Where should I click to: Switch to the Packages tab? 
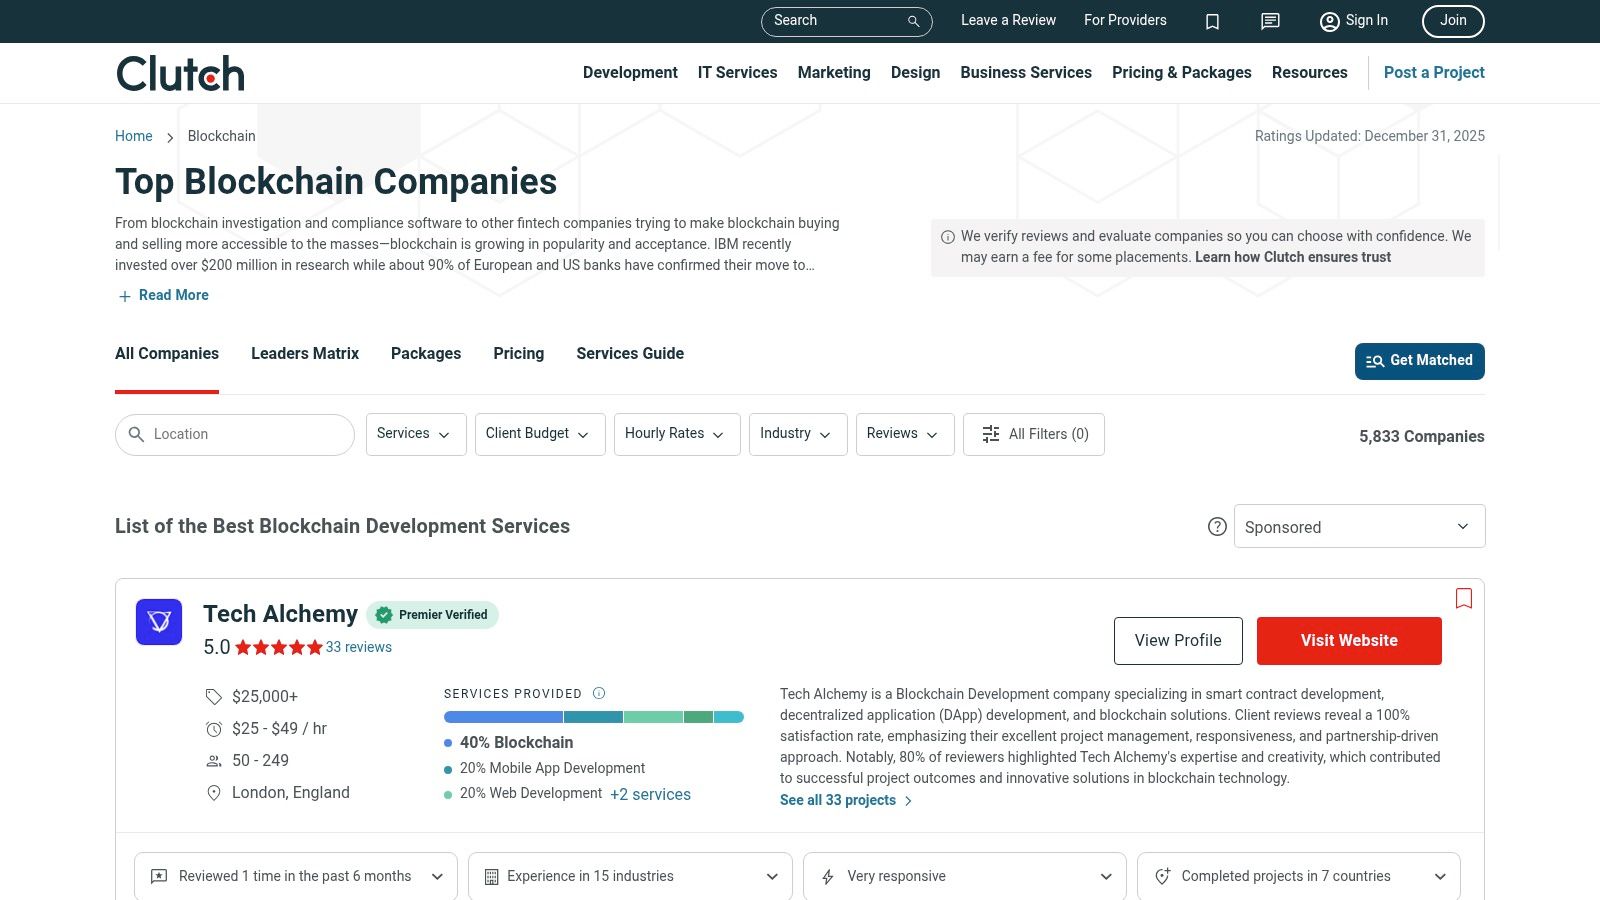tap(426, 354)
